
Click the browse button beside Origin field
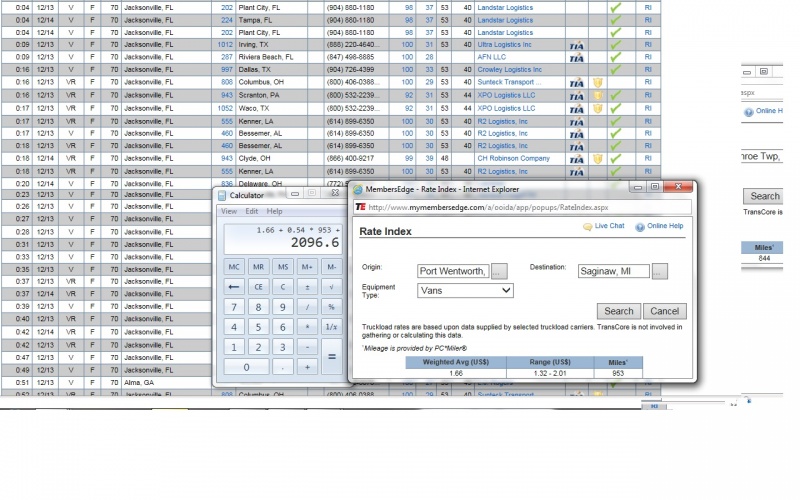(x=499, y=271)
